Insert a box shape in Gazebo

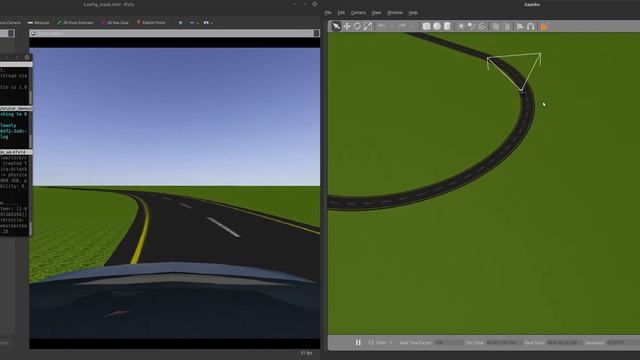click(x=426, y=26)
